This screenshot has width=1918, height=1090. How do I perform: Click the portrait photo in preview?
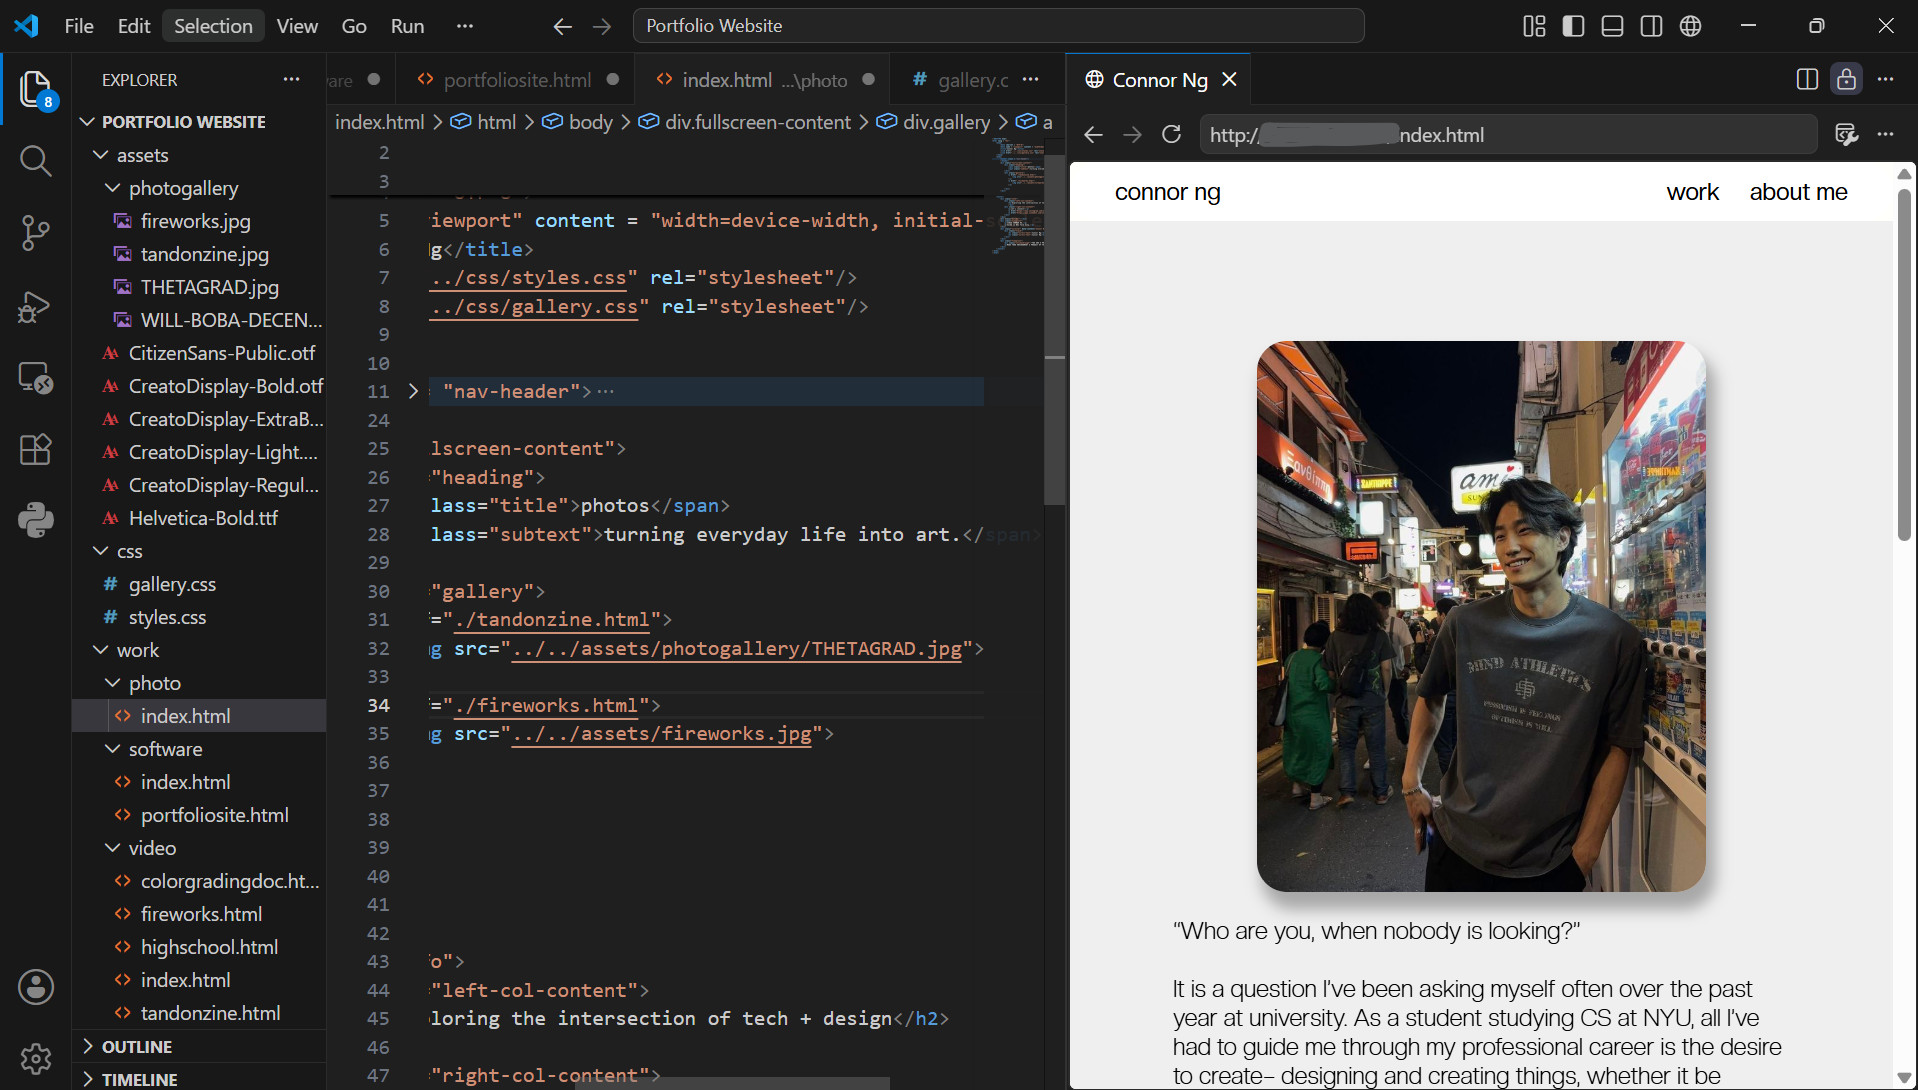1481,616
